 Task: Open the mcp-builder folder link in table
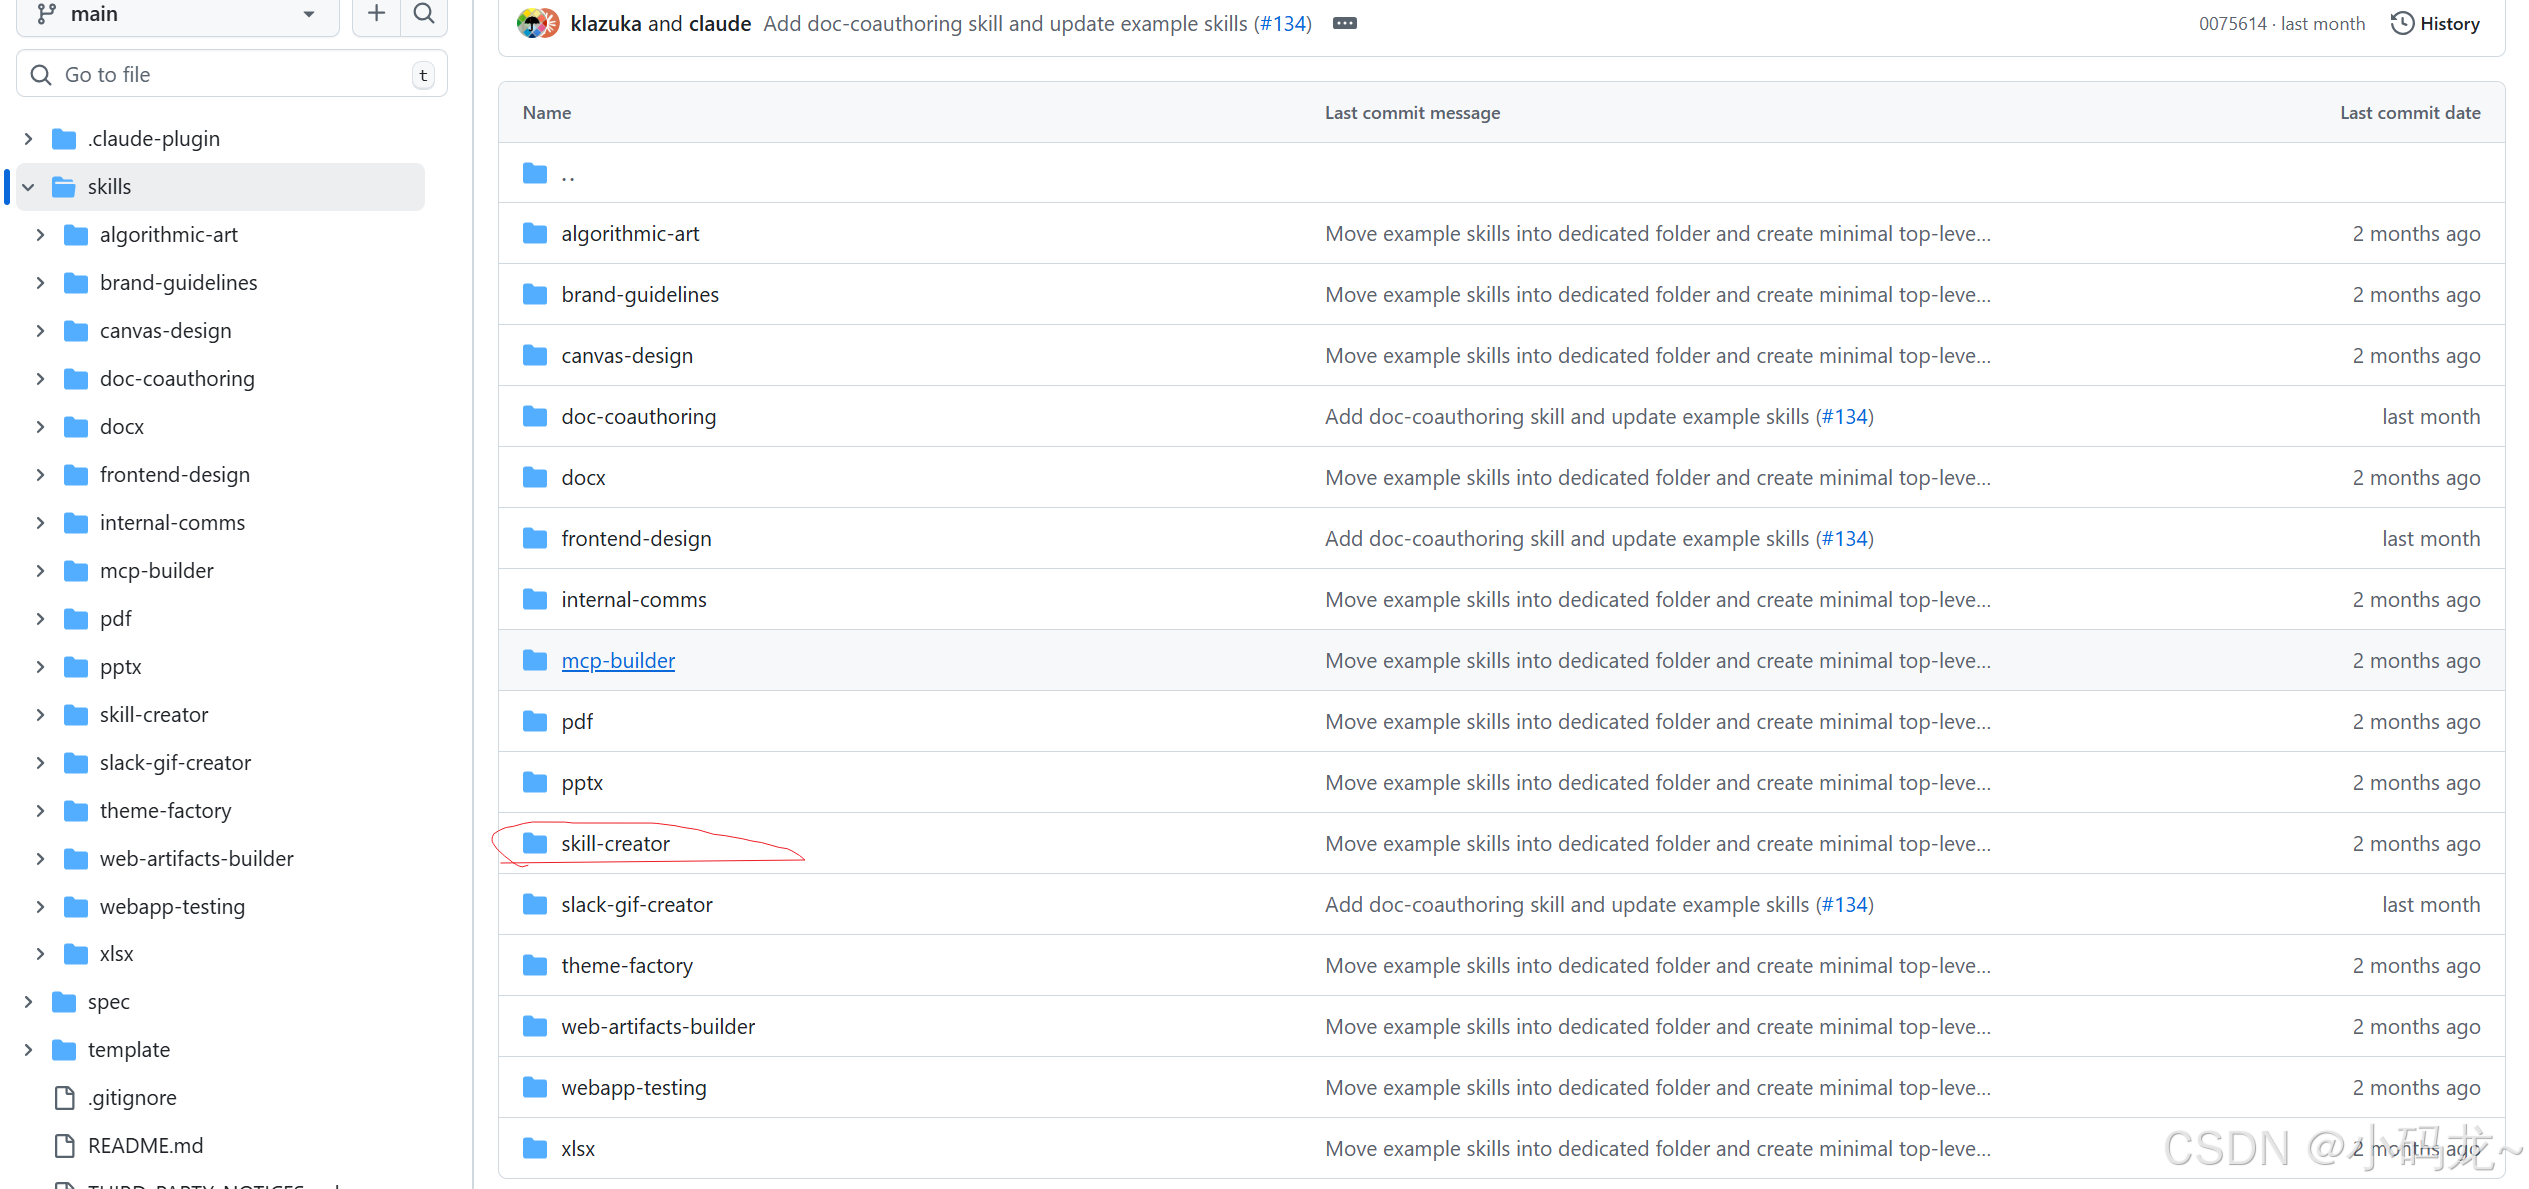tap(618, 661)
